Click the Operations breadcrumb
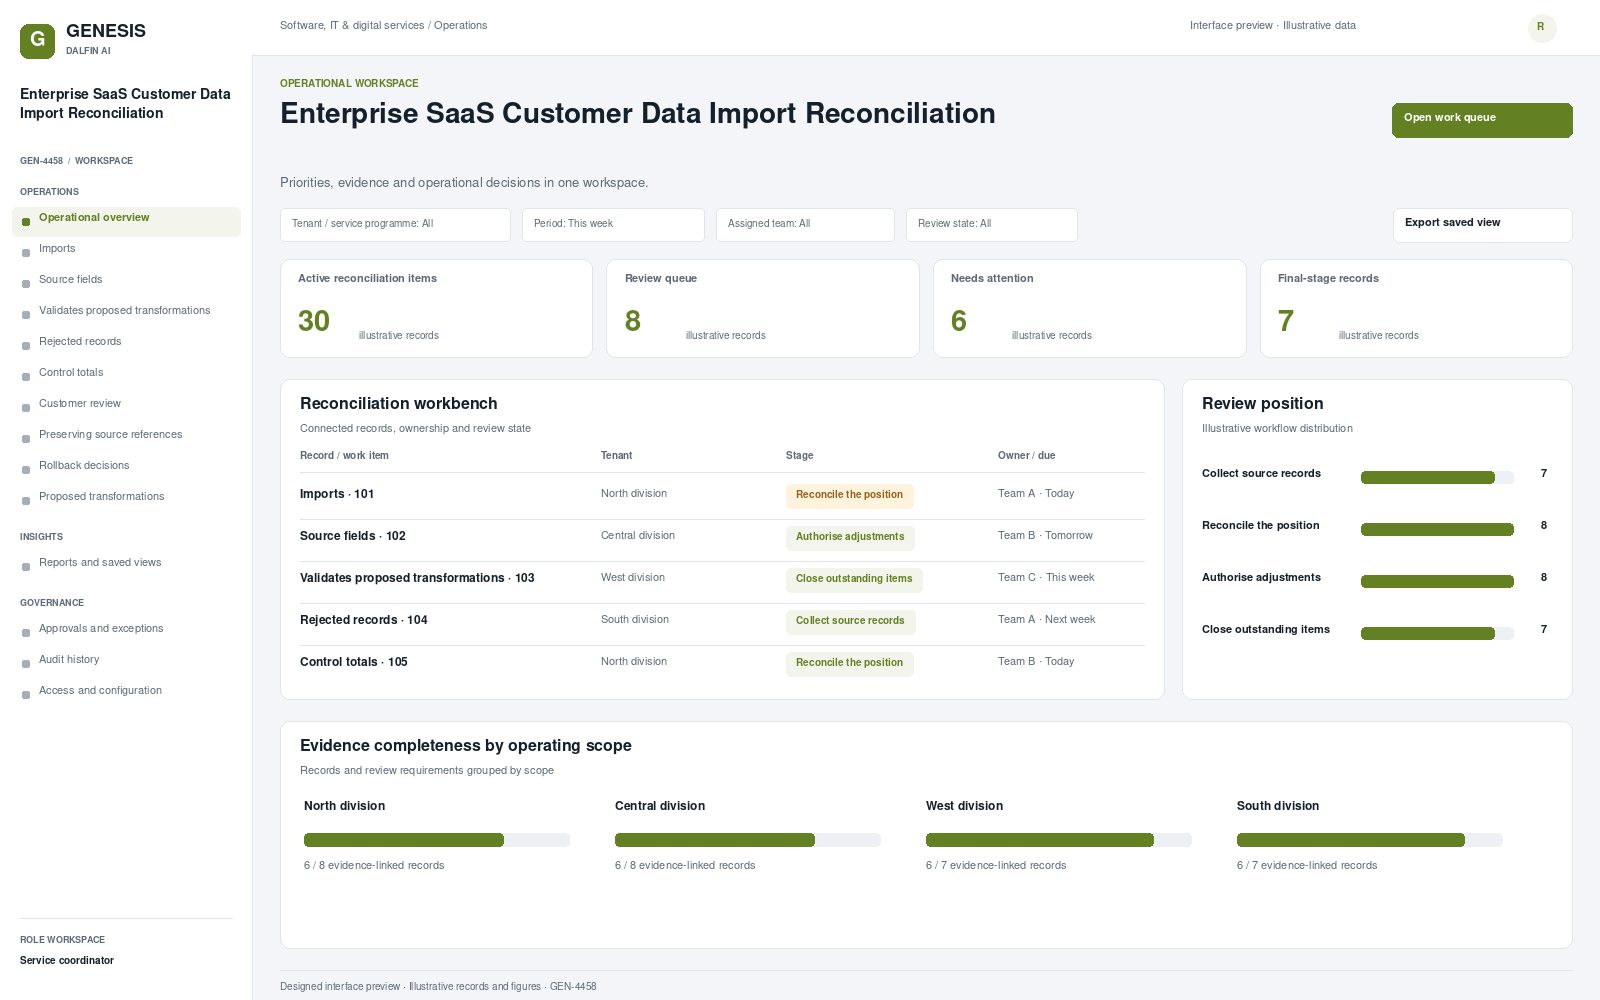The height and width of the screenshot is (1000, 1600). click(x=461, y=26)
